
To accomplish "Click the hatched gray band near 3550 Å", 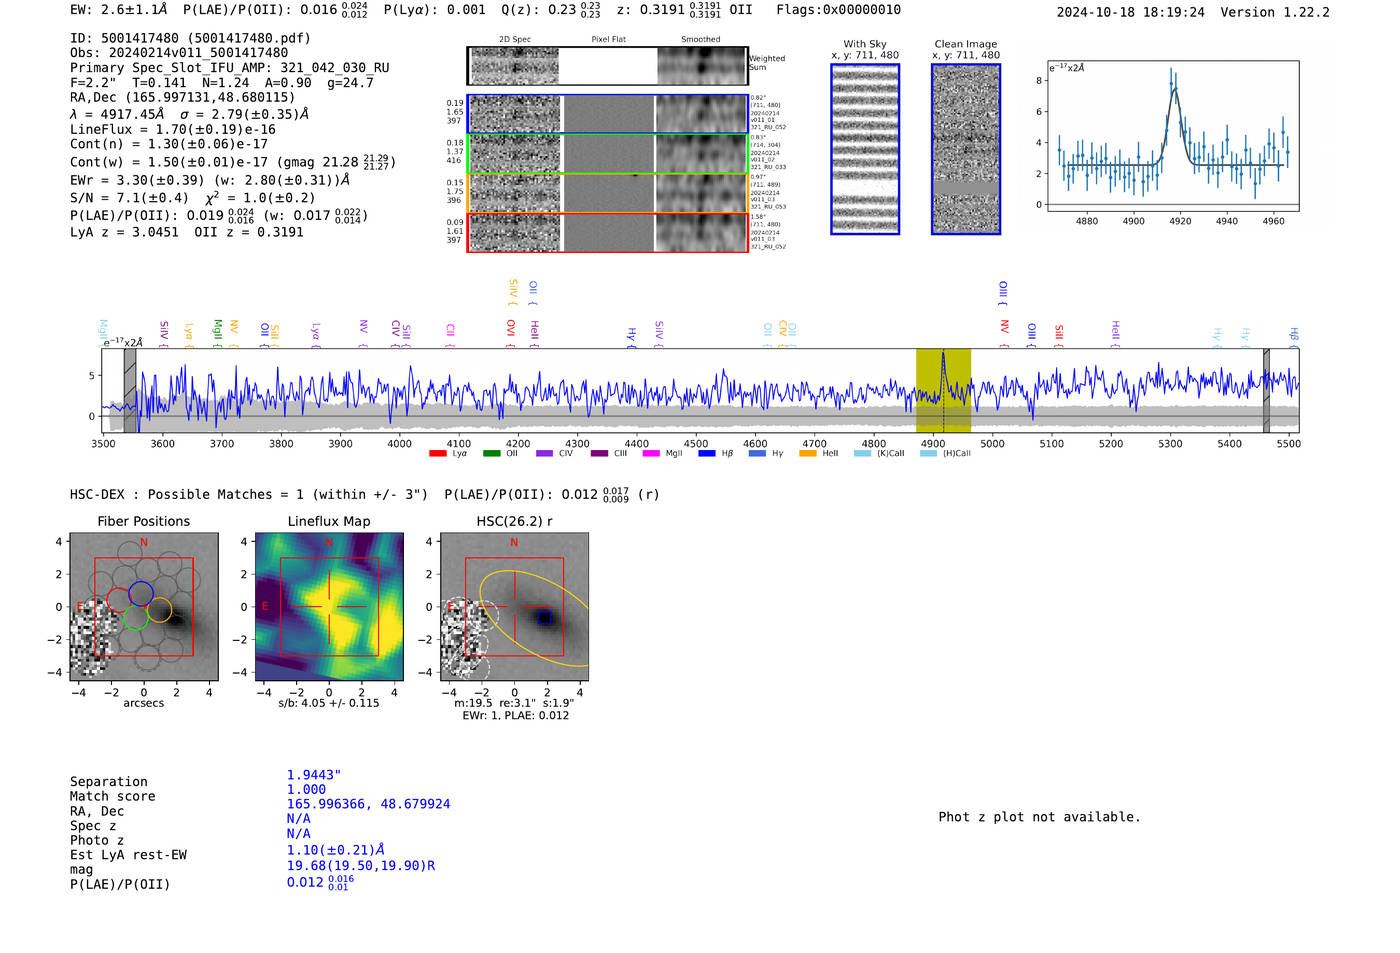I will pos(130,390).
